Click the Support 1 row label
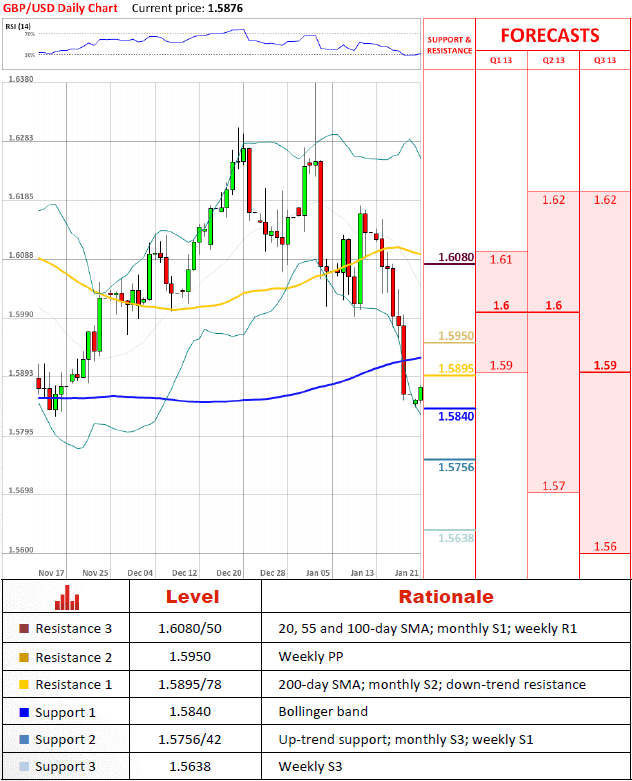The image size is (632, 781). click(x=65, y=713)
